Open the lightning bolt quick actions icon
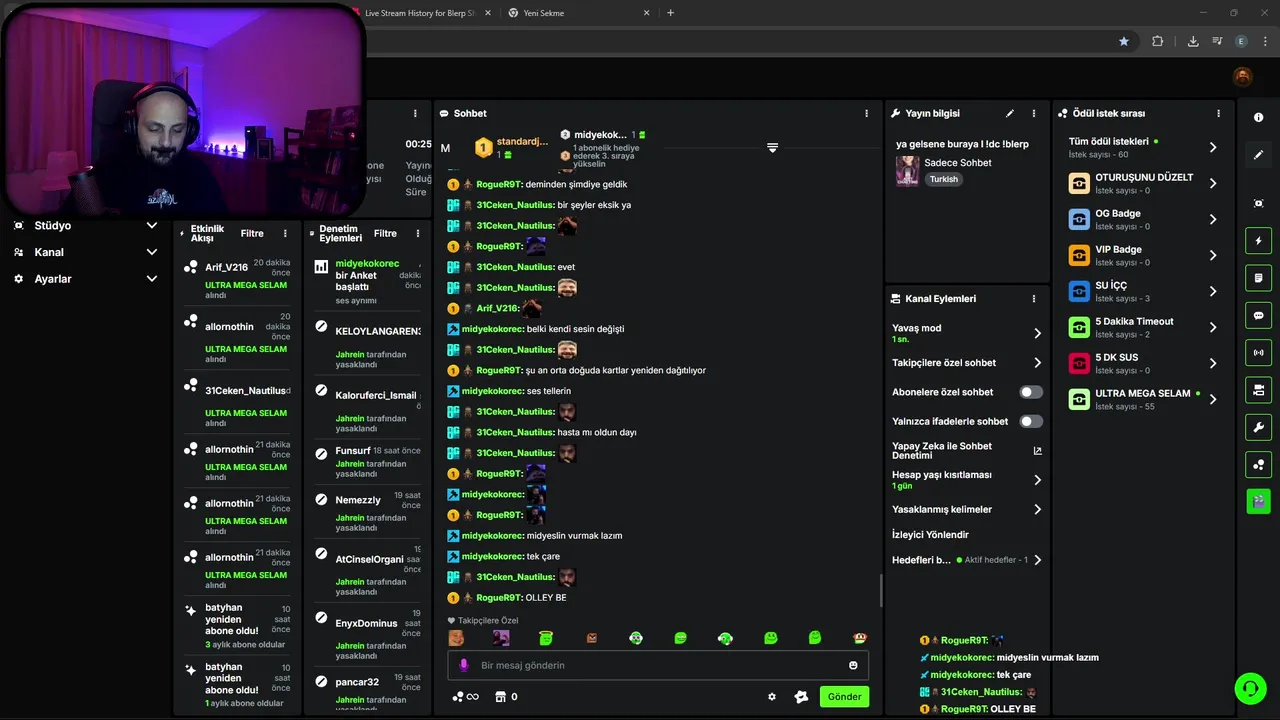Image resolution: width=1280 pixels, height=720 pixels. 1258,241
